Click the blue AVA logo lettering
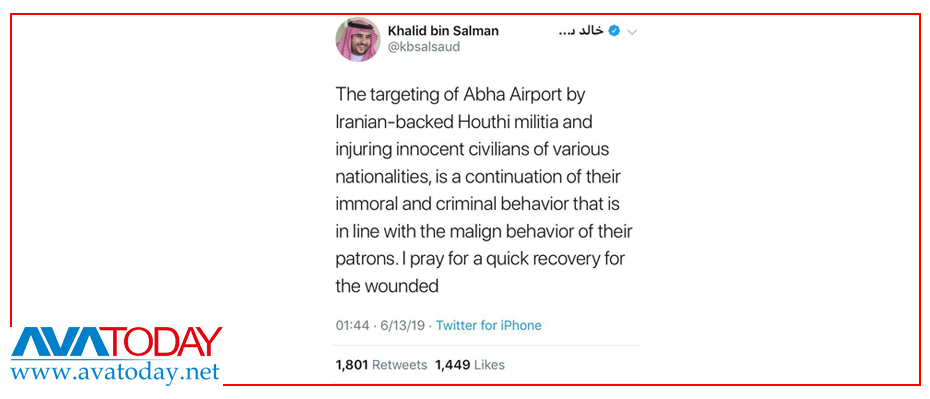Image resolution: width=930 pixels, height=399 pixels. [59, 342]
